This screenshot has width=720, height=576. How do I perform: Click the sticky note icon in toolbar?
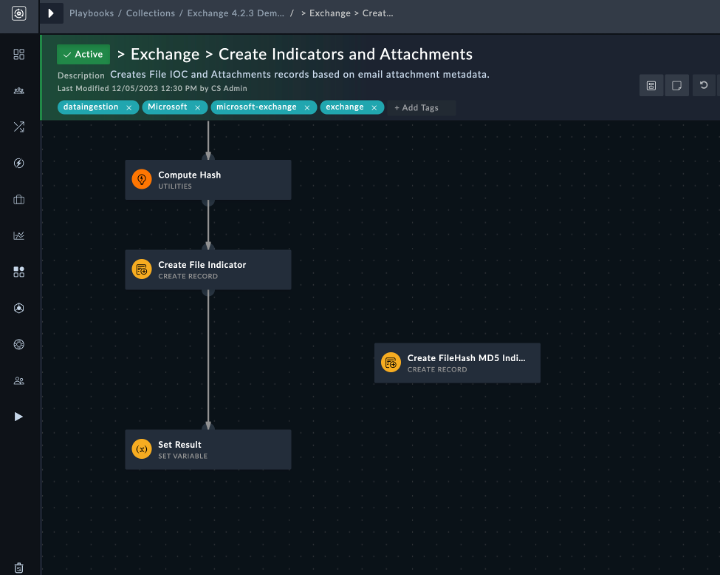[x=677, y=86]
